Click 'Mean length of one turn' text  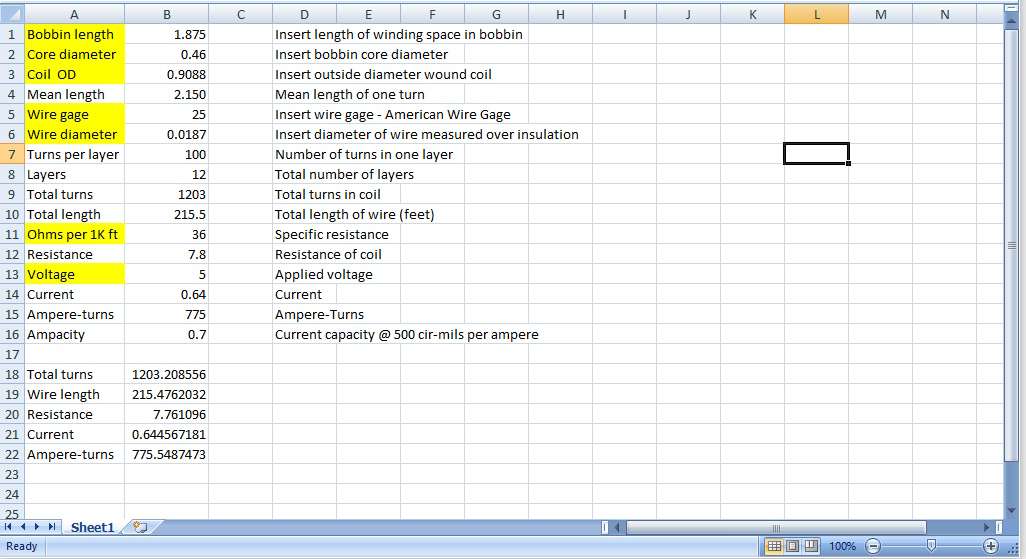[x=349, y=94]
